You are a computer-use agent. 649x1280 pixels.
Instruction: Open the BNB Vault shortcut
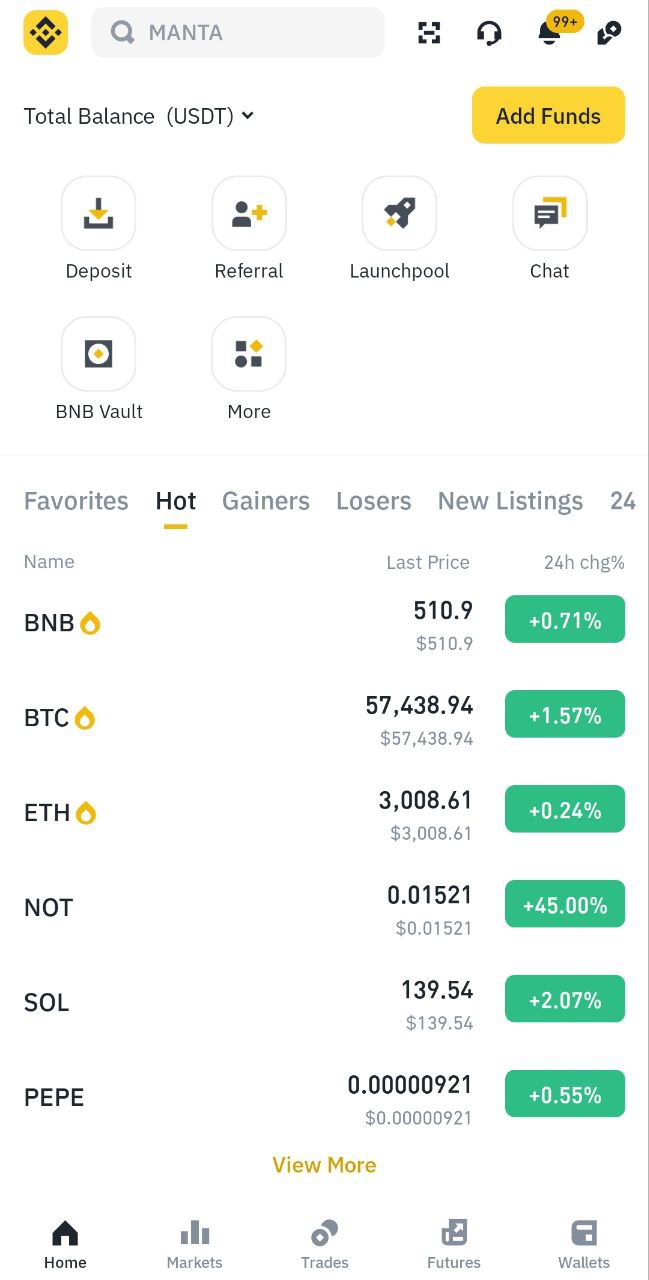(x=98, y=354)
